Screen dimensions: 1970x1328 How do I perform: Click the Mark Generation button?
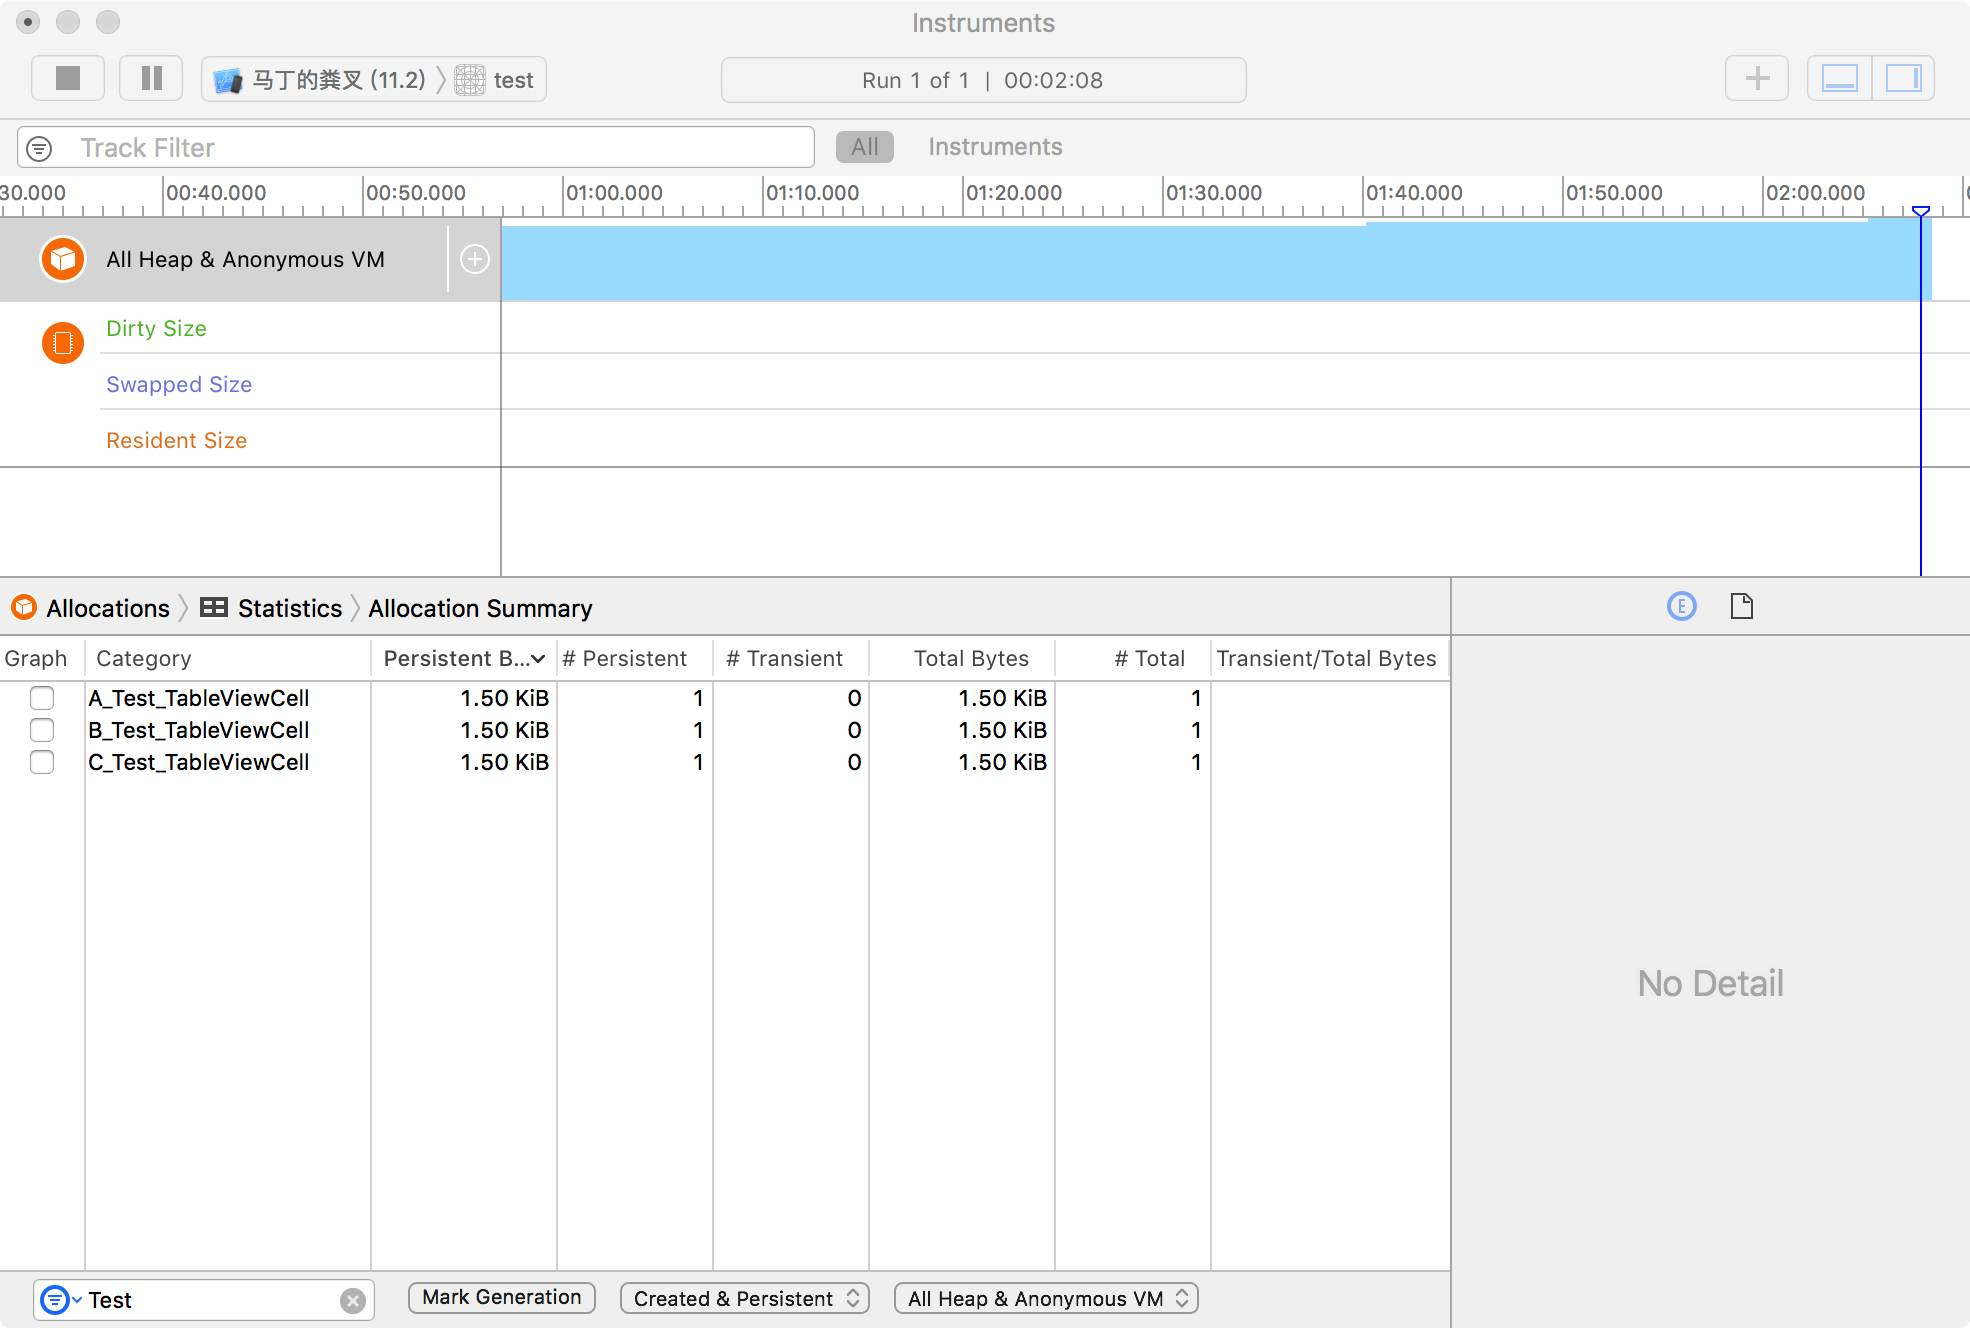(501, 1297)
